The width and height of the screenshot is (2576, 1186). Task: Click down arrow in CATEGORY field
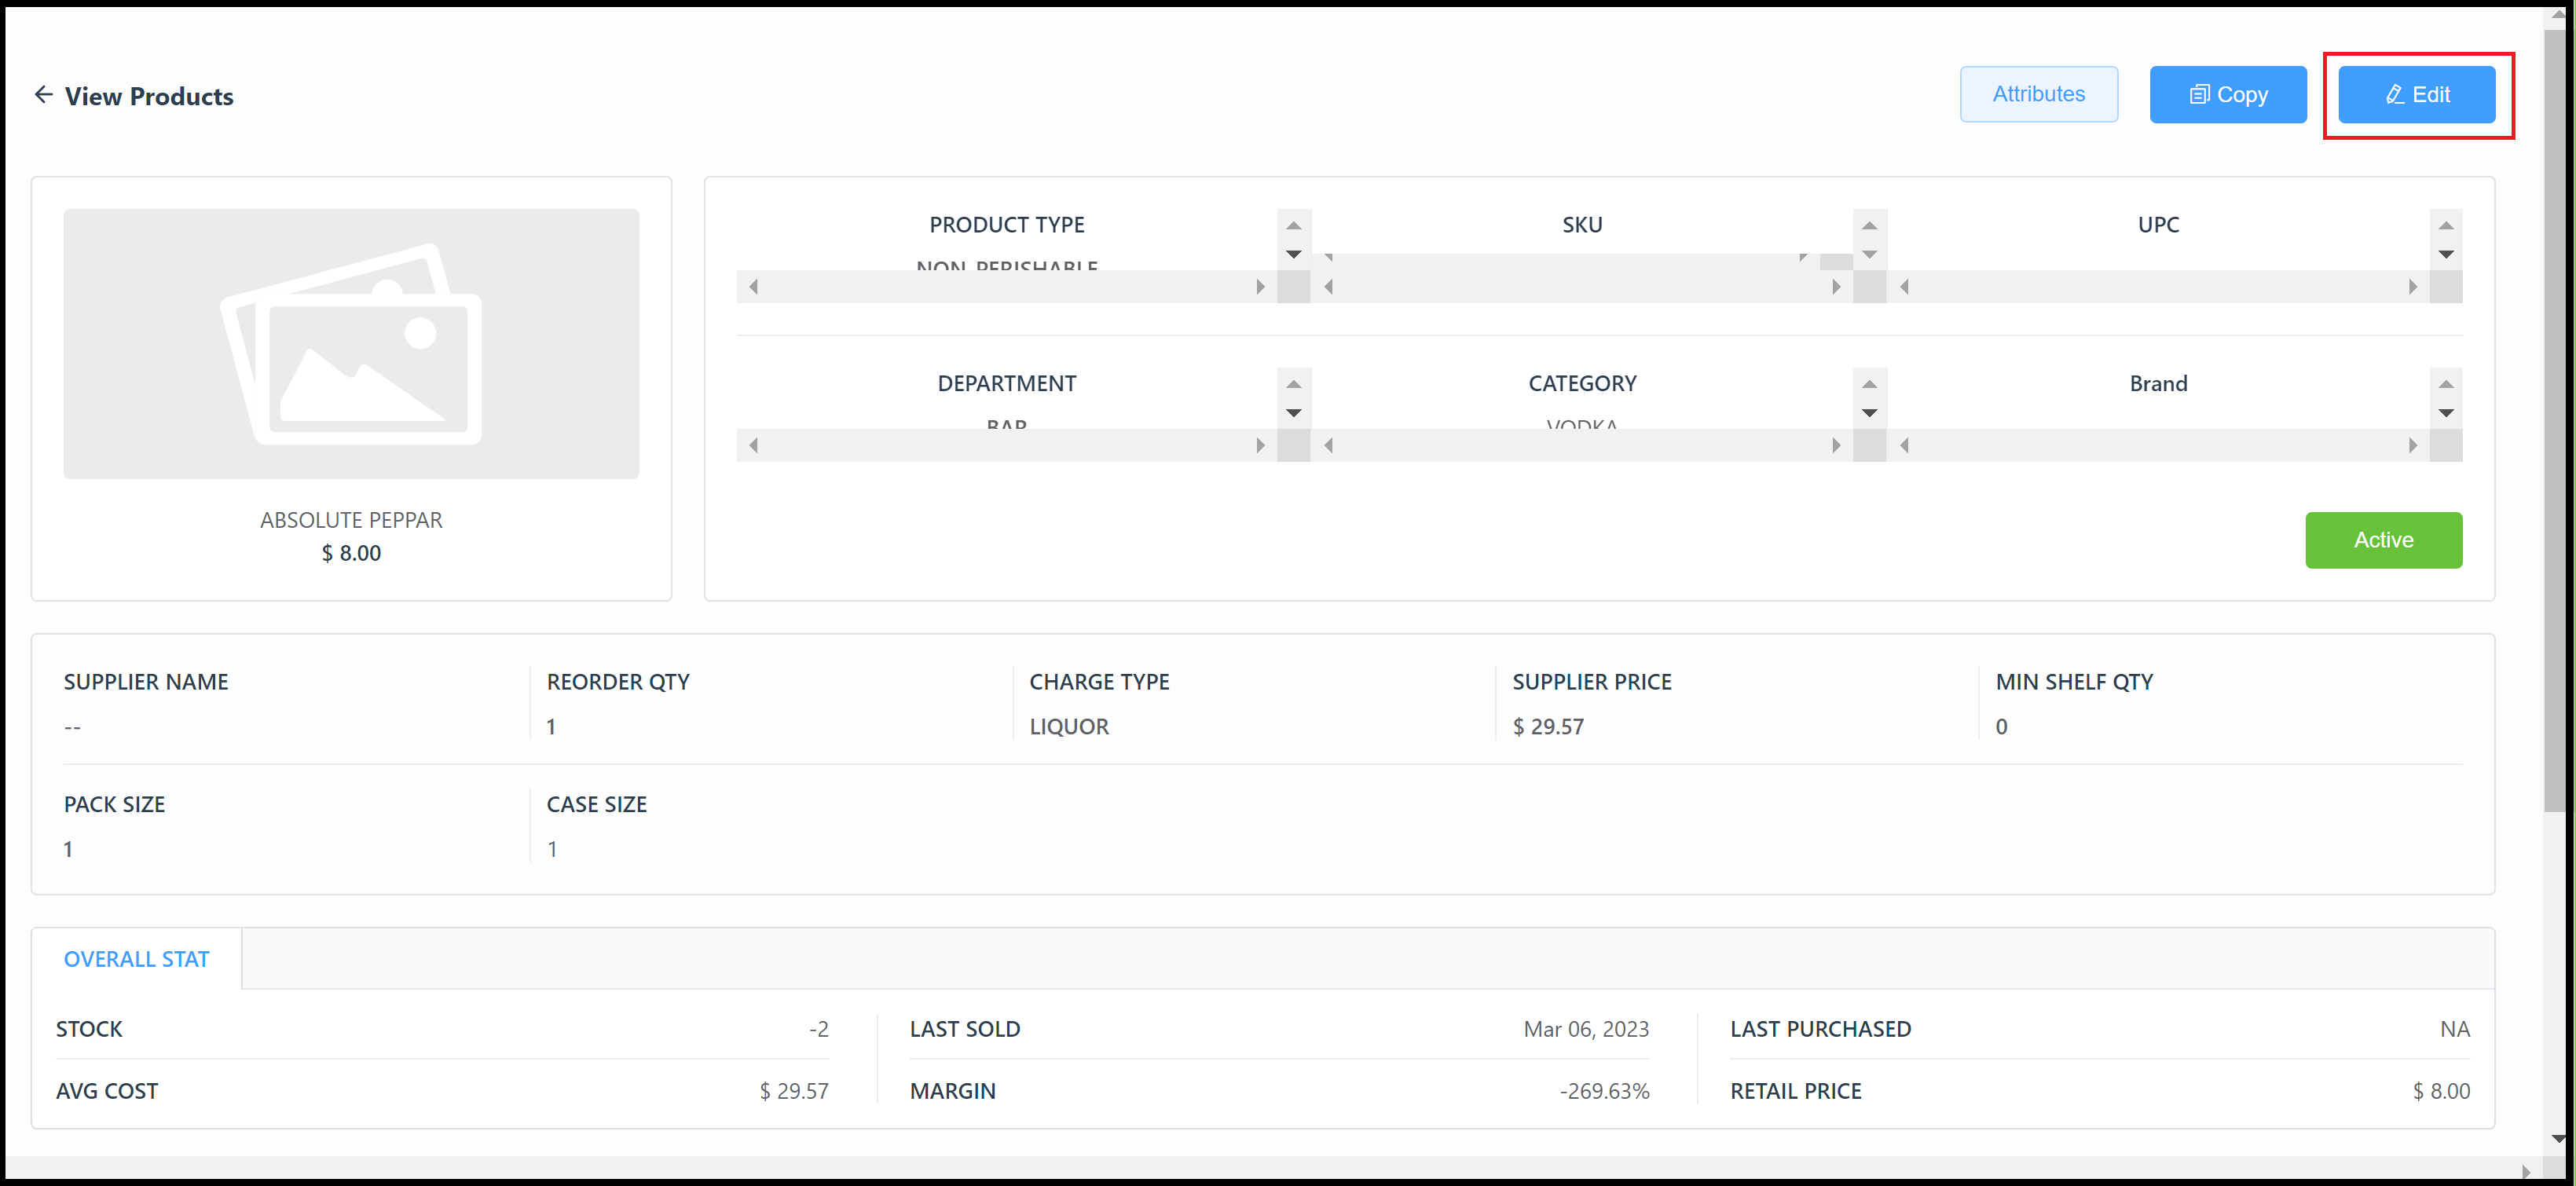pyautogui.click(x=1869, y=413)
